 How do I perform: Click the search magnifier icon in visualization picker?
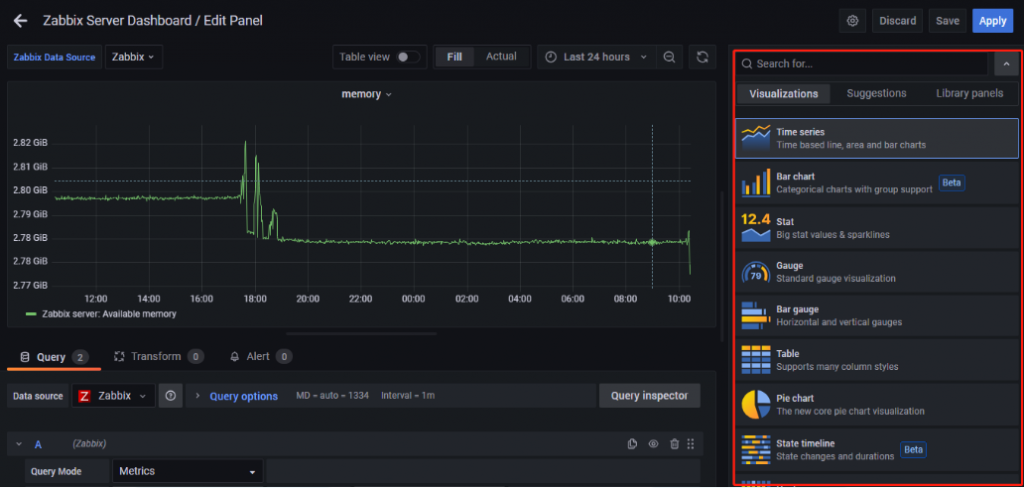coord(746,64)
